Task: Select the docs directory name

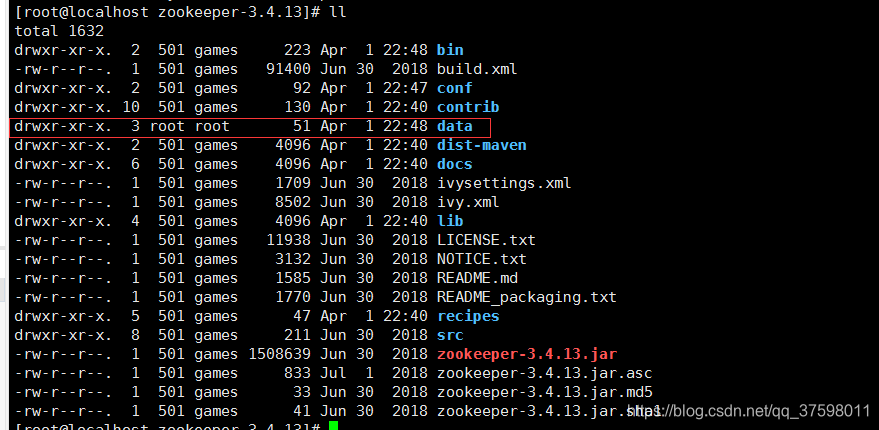Action: (455, 164)
